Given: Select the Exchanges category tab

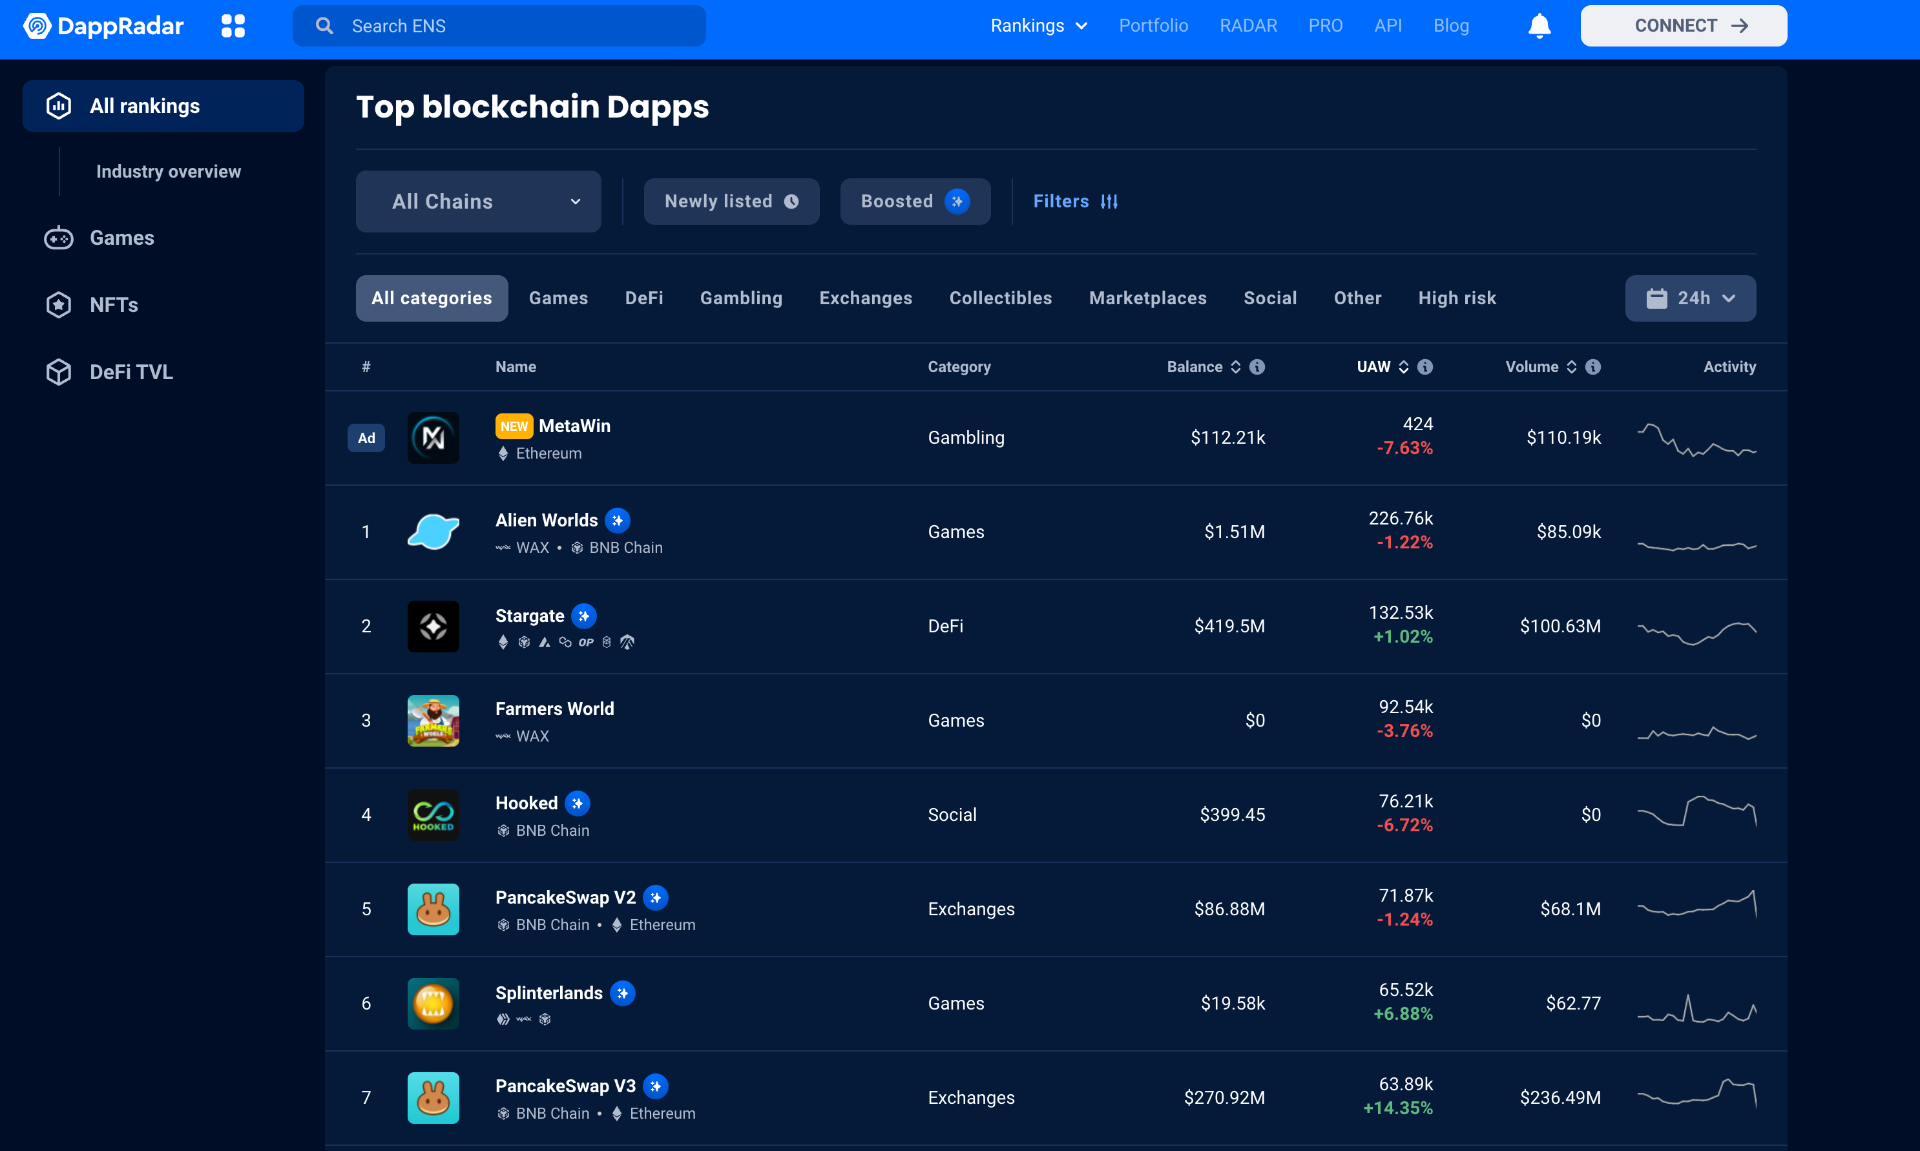Looking at the screenshot, I should click(x=866, y=298).
